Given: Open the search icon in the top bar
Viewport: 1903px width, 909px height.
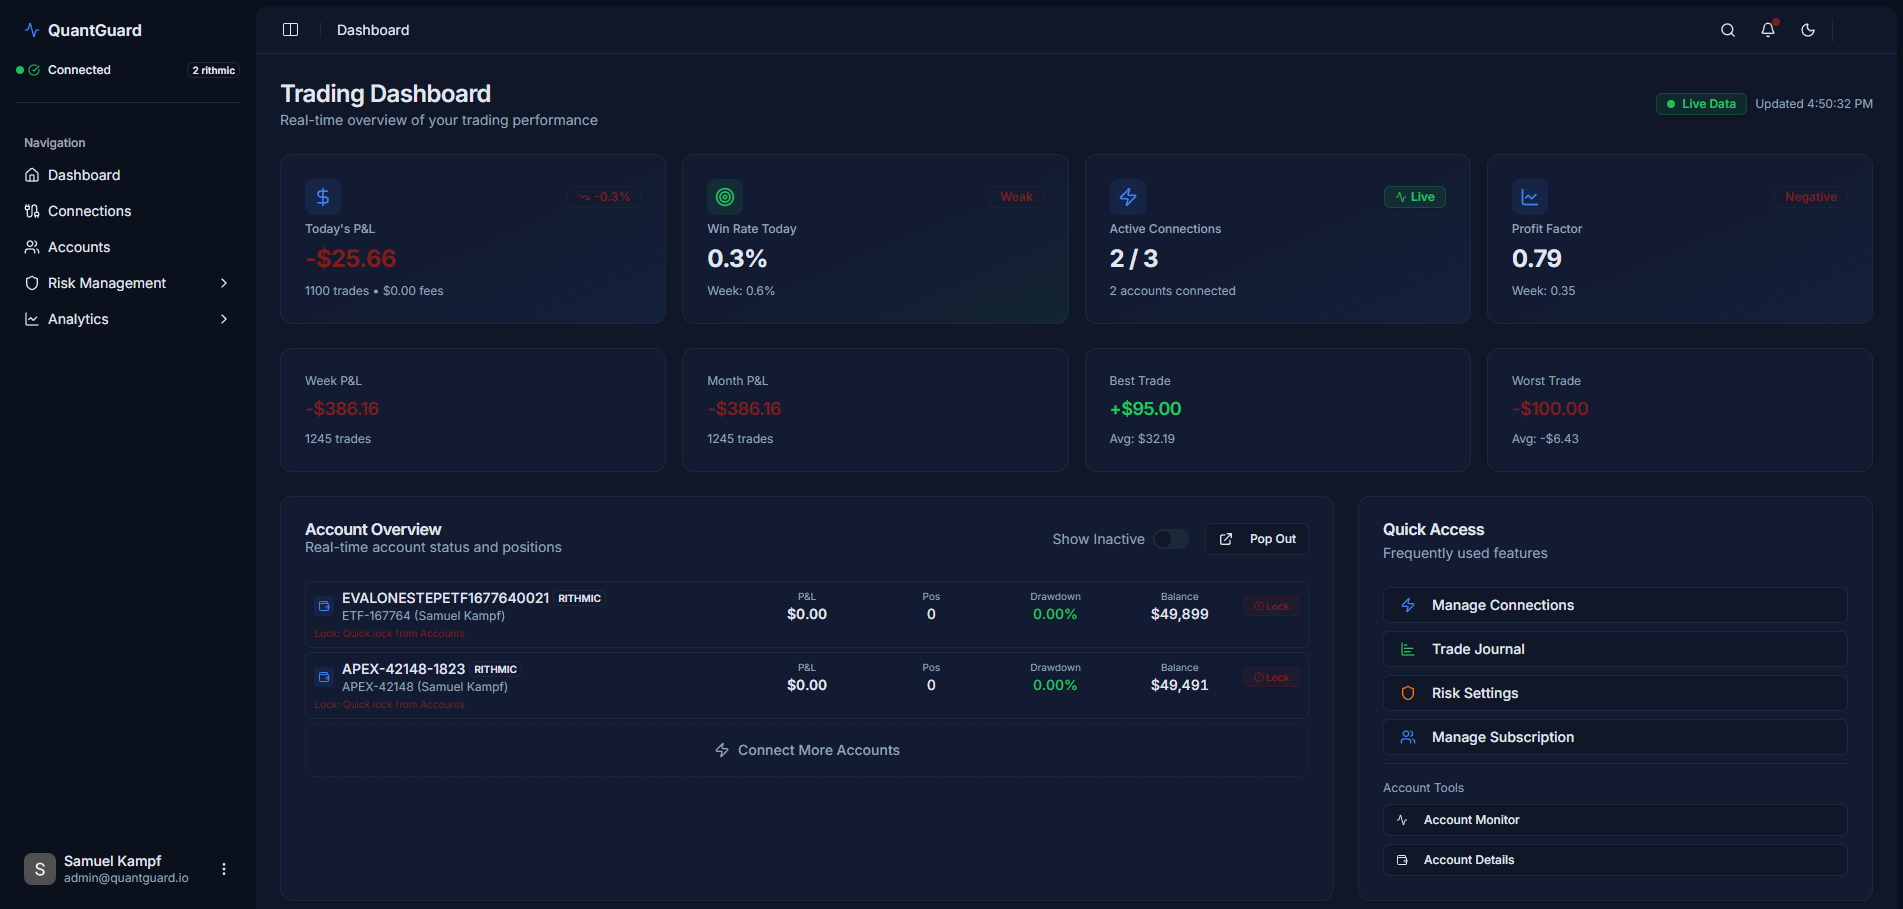Looking at the screenshot, I should click(x=1727, y=30).
